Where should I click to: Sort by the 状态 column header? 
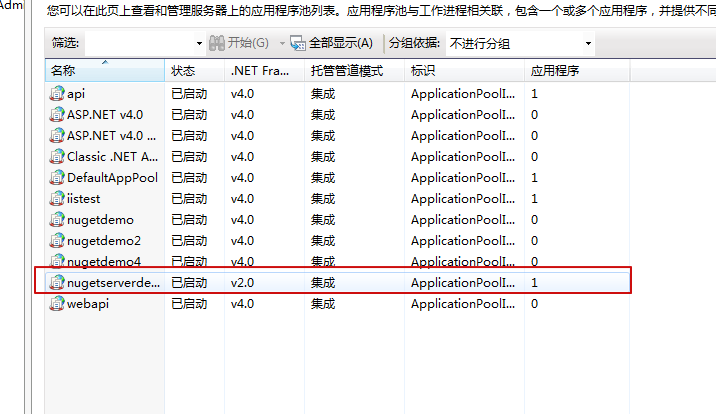pyautogui.click(x=195, y=71)
